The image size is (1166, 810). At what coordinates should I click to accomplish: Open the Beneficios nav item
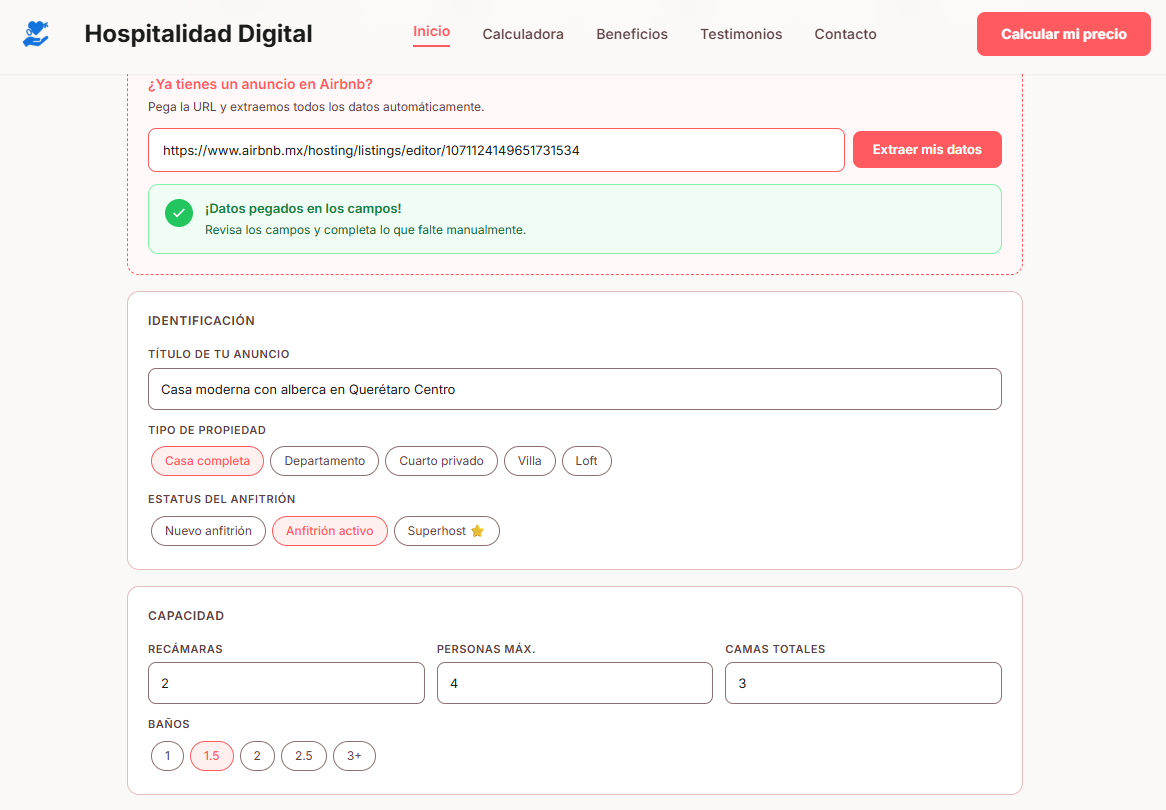pyautogui.click(x=632, y=34)
